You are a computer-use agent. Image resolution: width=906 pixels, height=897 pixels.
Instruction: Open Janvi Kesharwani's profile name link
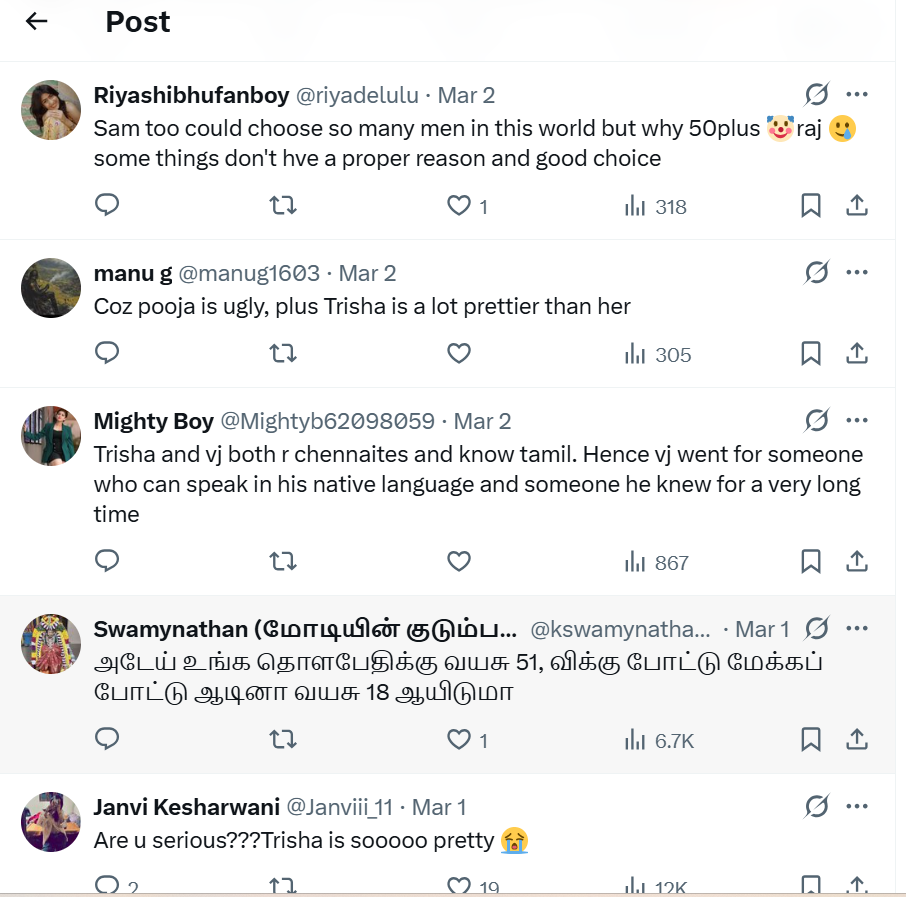(187, 807)
